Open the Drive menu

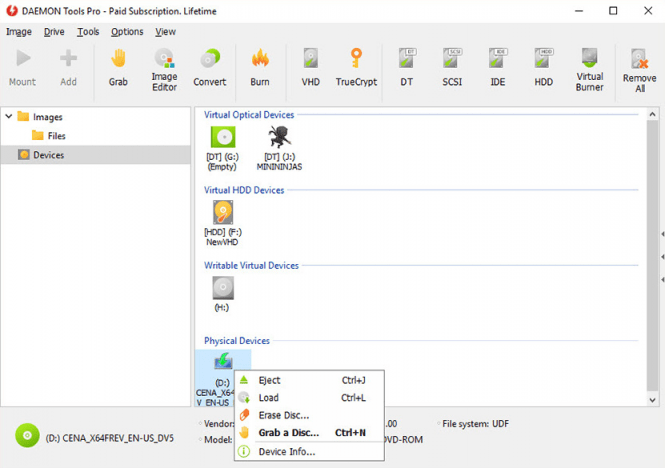pos(54,32)
